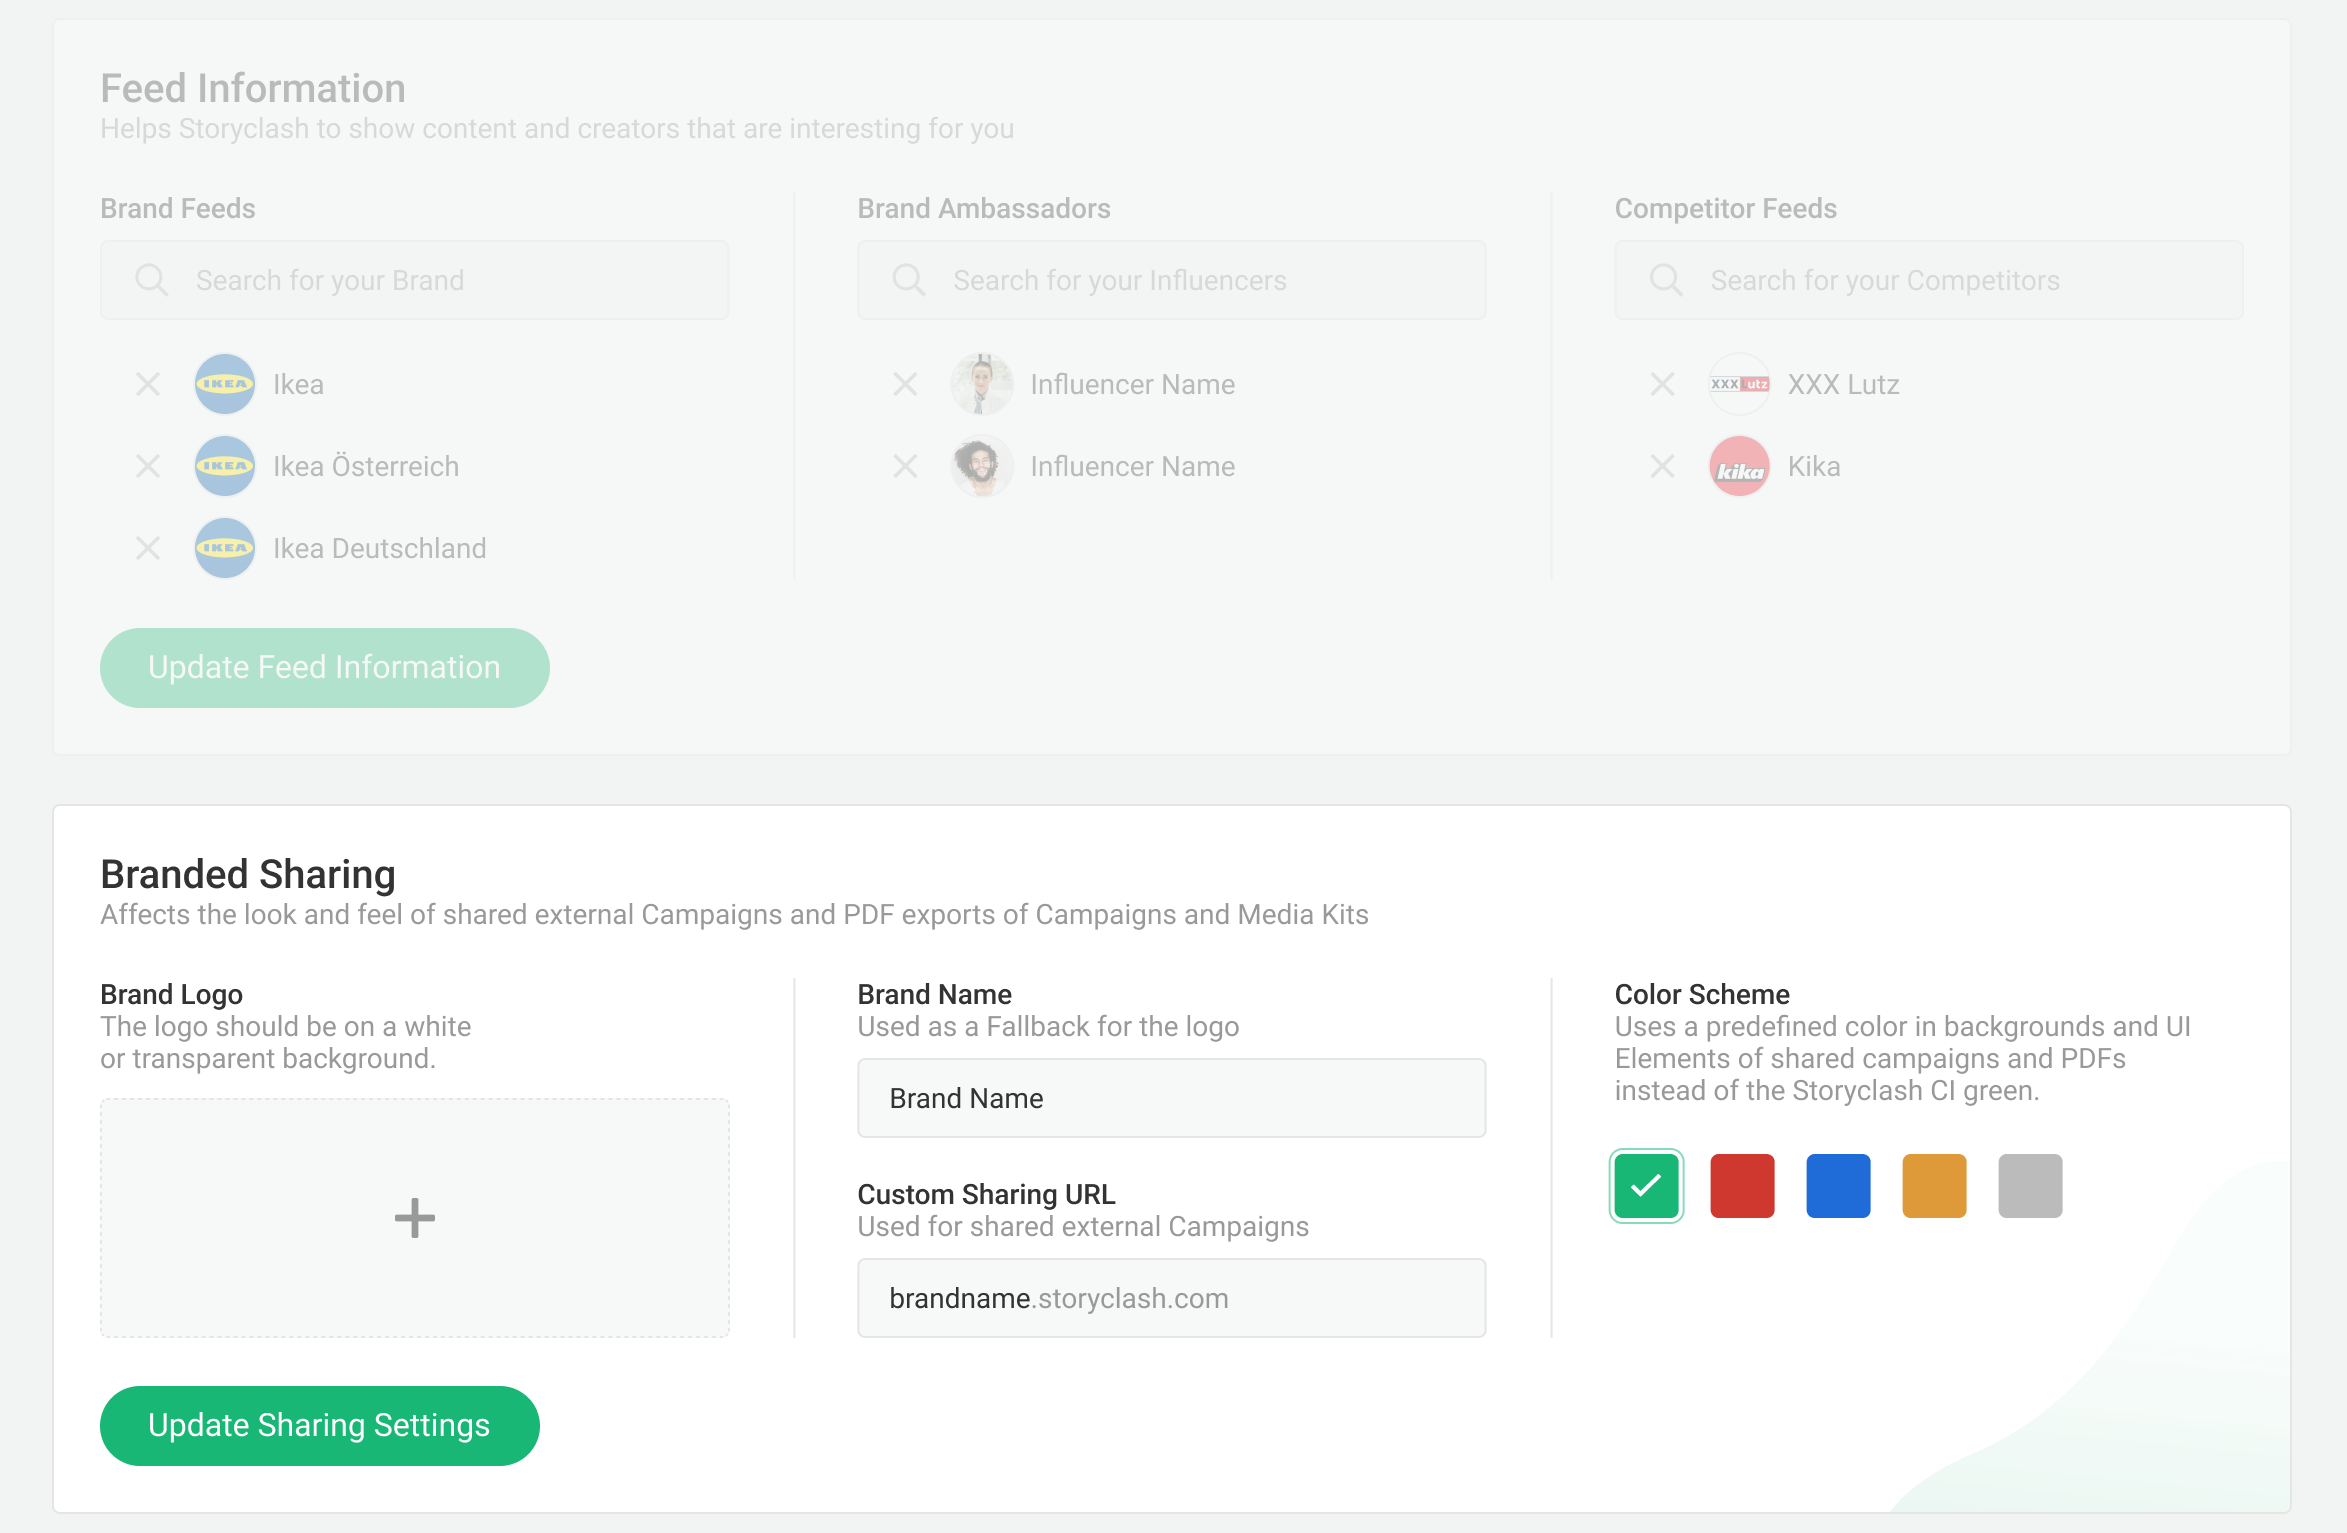Remove Ikea Deutschland from brand feeds

(x=148, y=548)
